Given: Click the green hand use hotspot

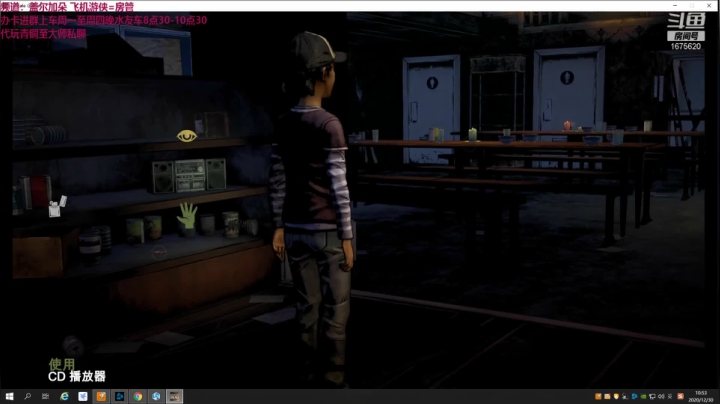Looking at the screenshot, I should coord(187,216).
